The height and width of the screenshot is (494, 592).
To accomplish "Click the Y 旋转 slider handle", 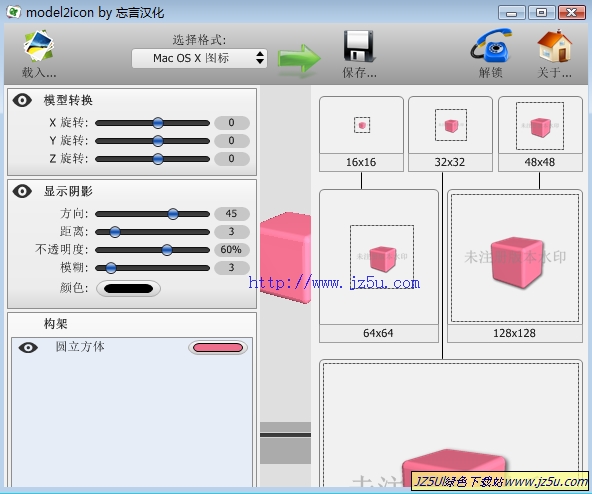I will (x=158, y=141).
